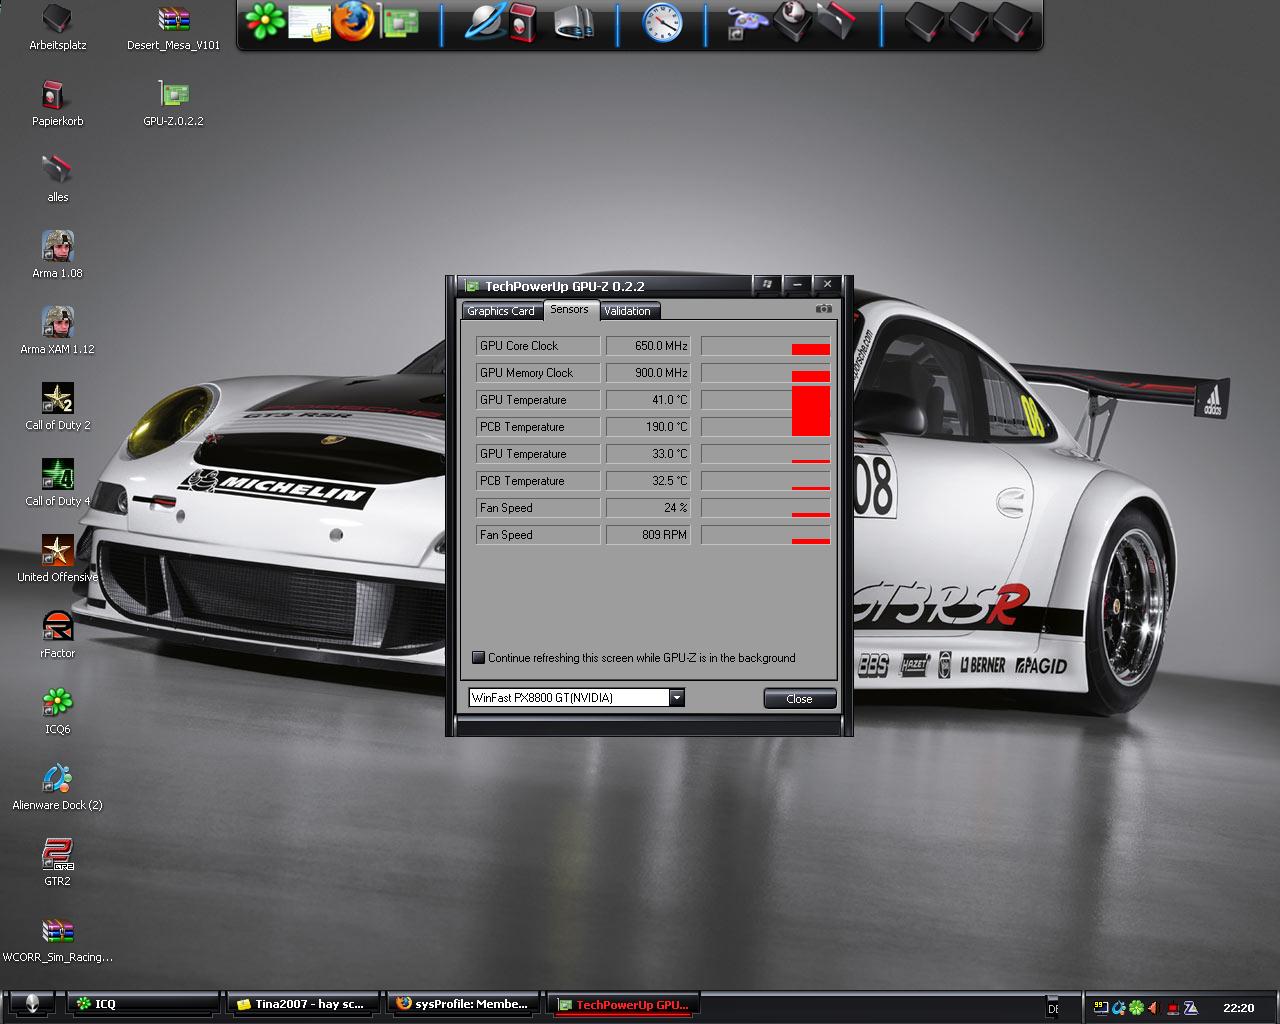
Task: Open the Desert_Mesa_V101 archive icon
Action: click(x=174, y=26)
